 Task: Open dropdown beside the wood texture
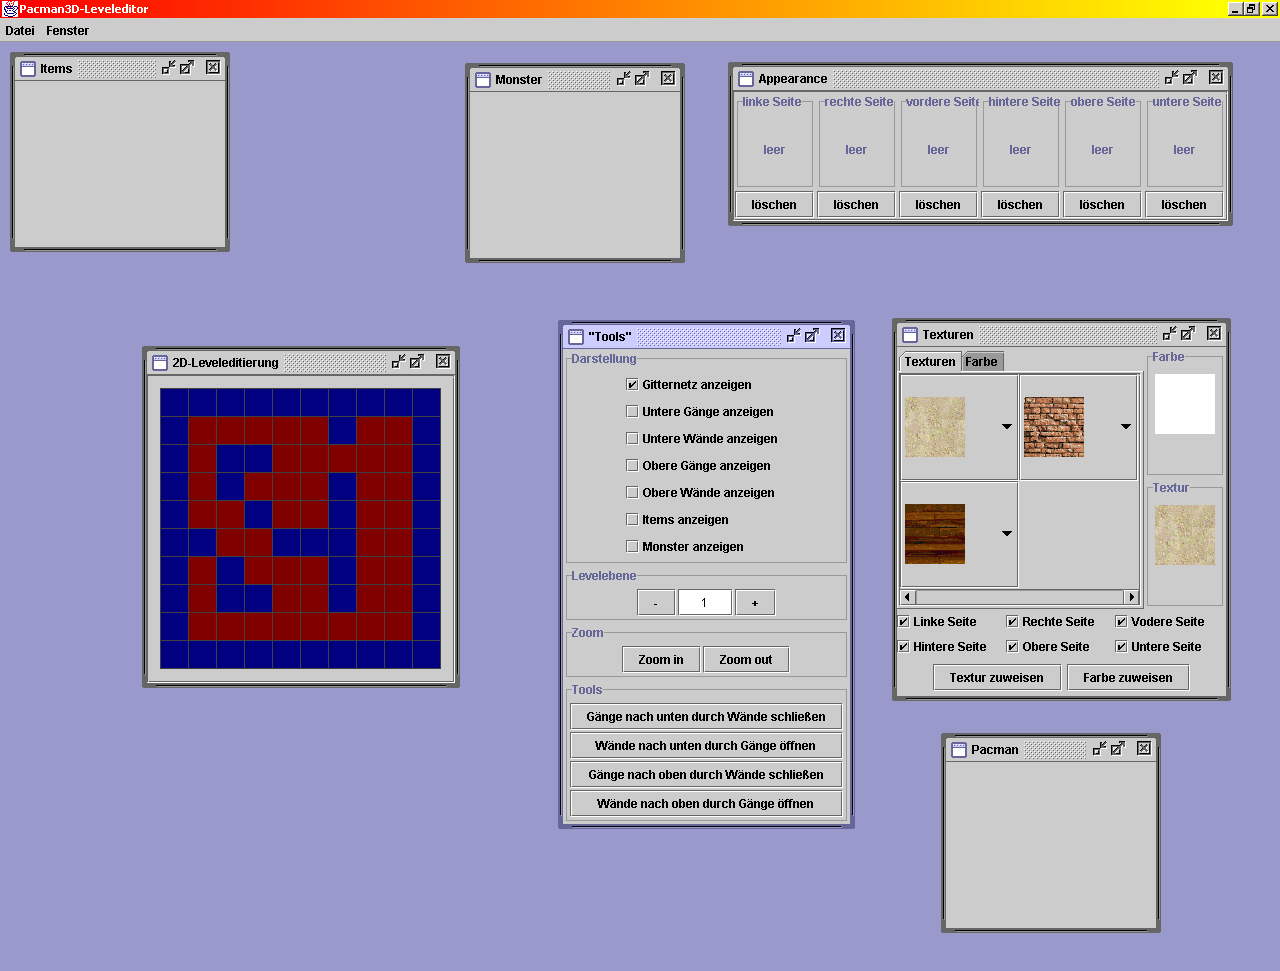[1006, 534]
